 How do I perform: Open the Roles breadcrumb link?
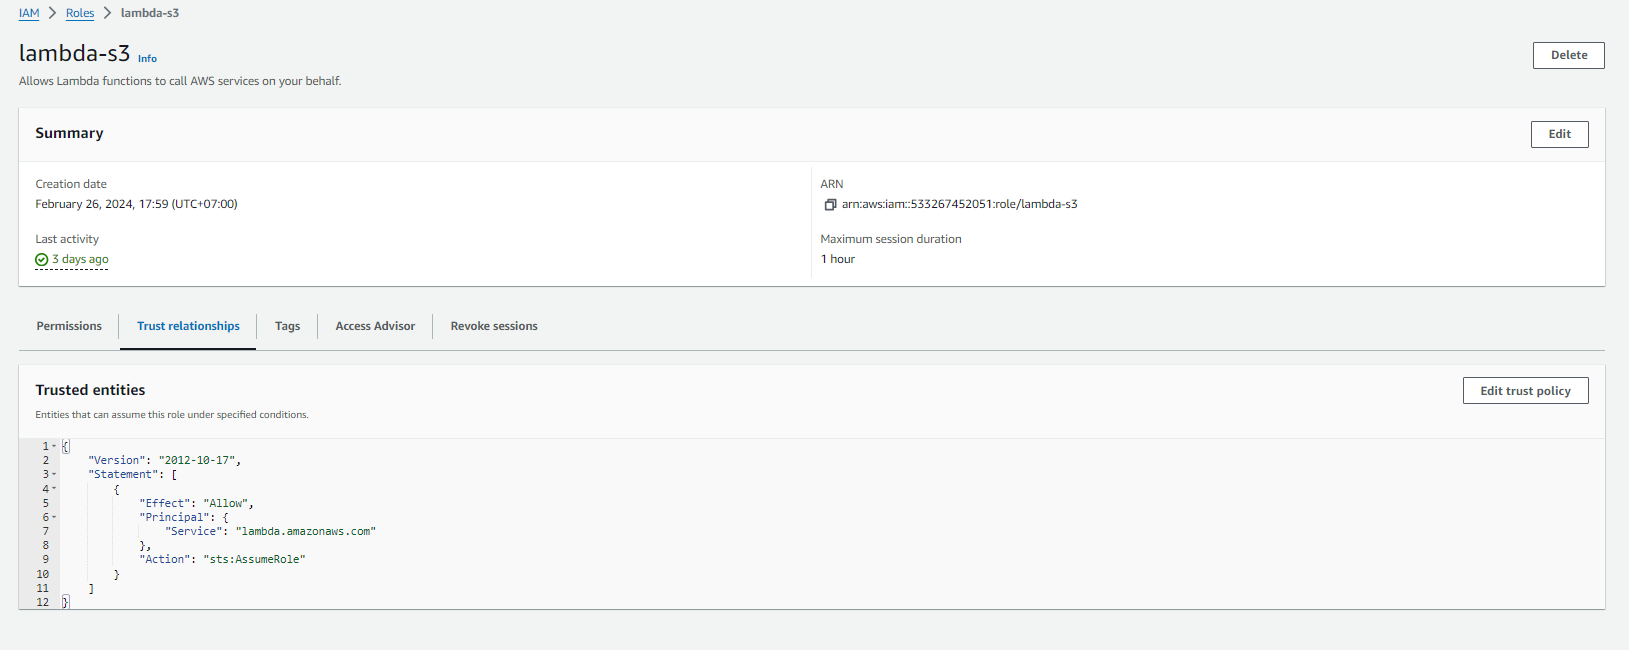click(80, 13)
